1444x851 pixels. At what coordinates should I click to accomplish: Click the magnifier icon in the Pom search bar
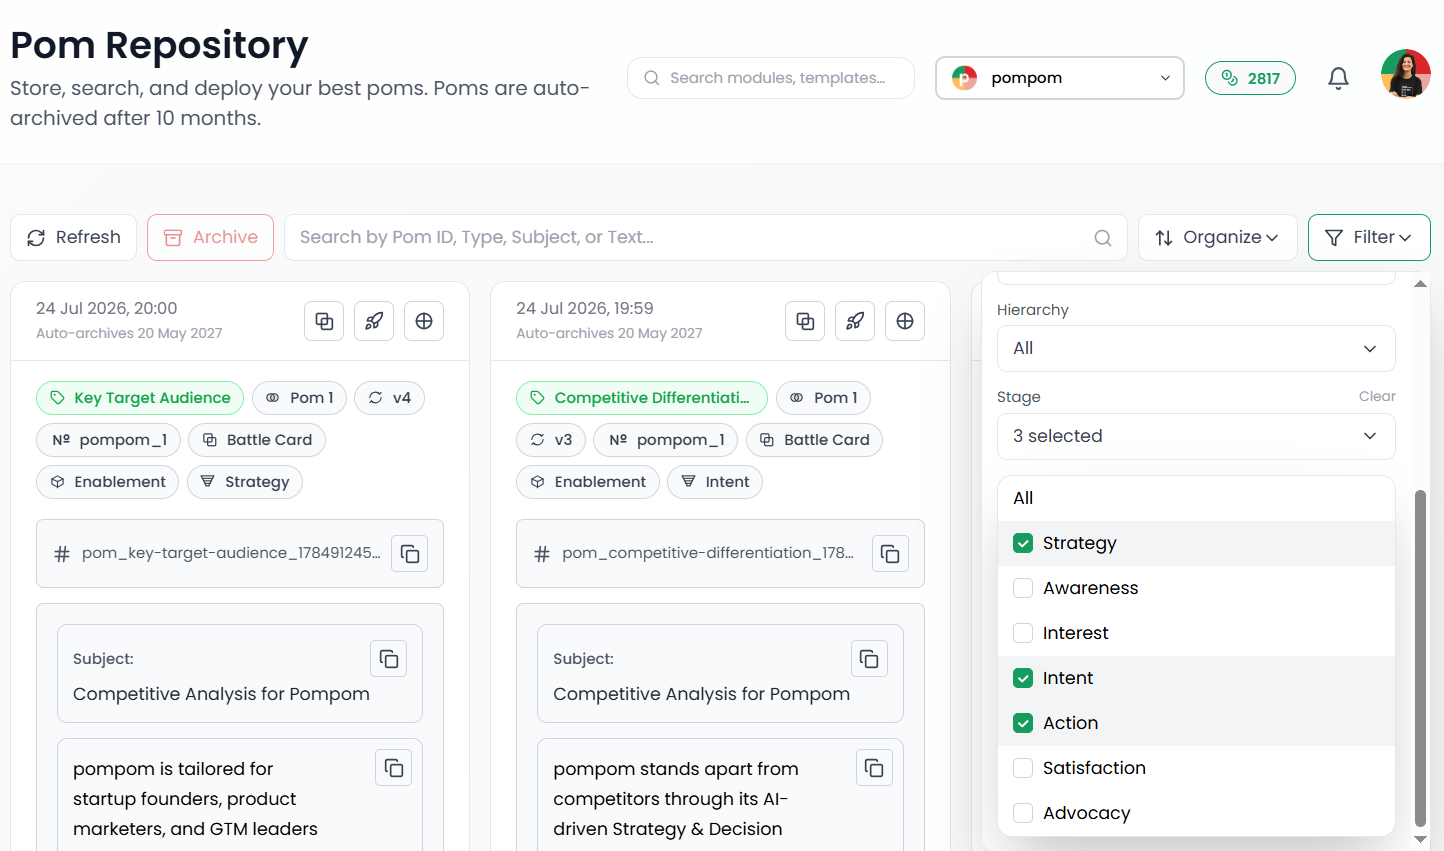[x=1103, y=238]
